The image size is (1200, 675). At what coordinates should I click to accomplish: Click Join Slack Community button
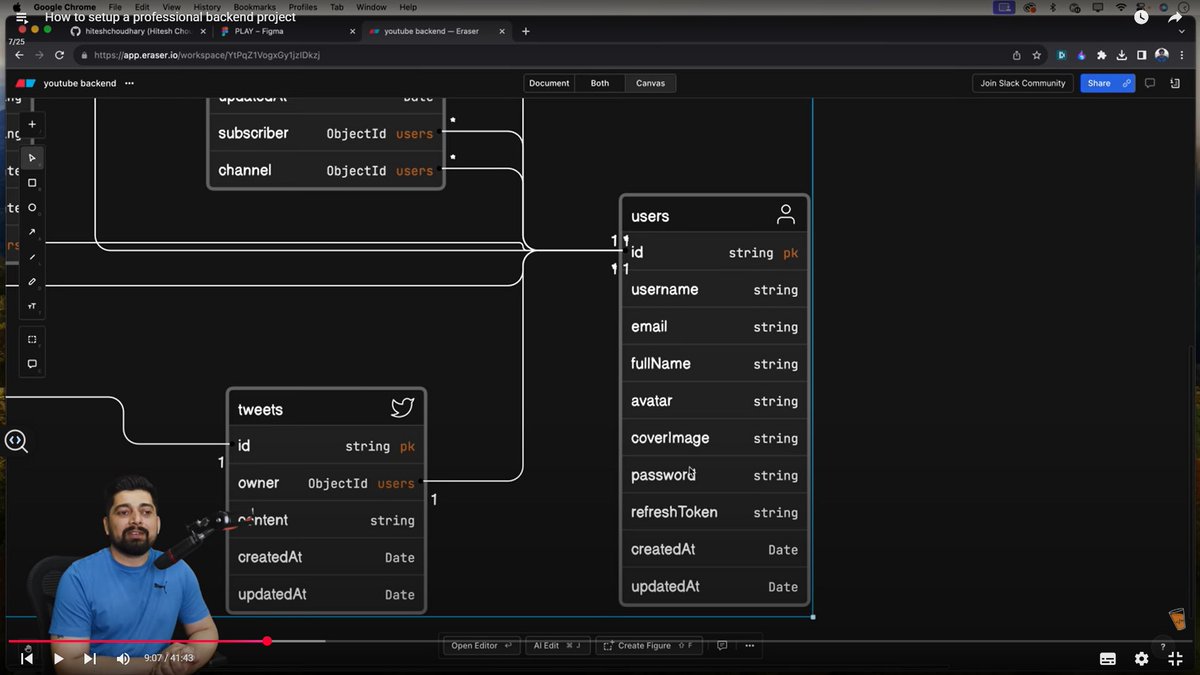tap(1023, 83)
